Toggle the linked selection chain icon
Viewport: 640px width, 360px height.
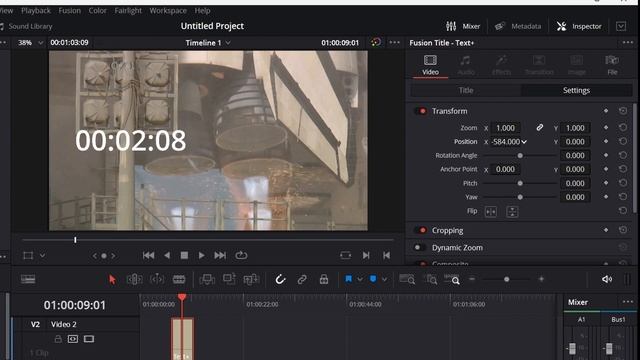click(302, 280)
